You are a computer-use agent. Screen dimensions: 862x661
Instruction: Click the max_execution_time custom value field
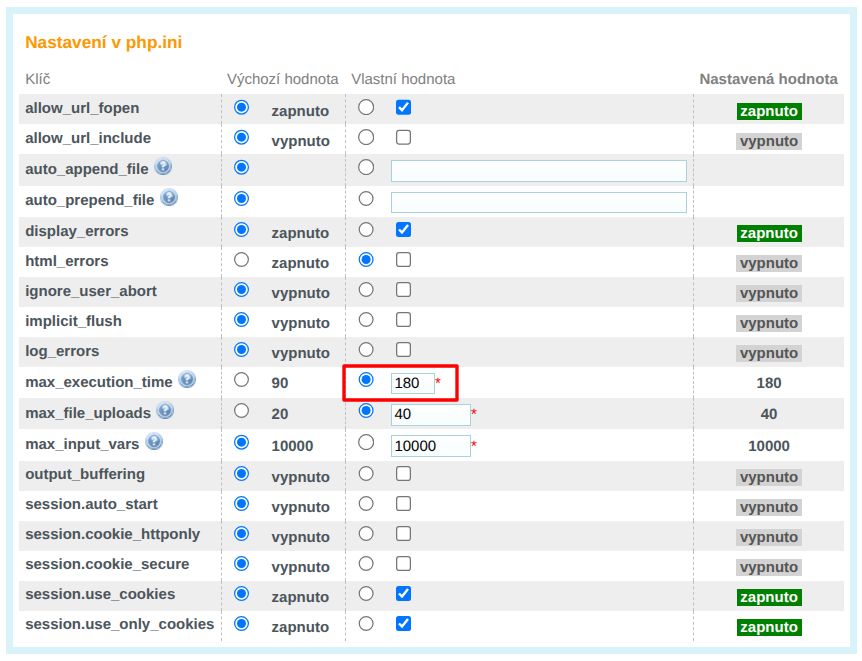(x=412, y=383)
